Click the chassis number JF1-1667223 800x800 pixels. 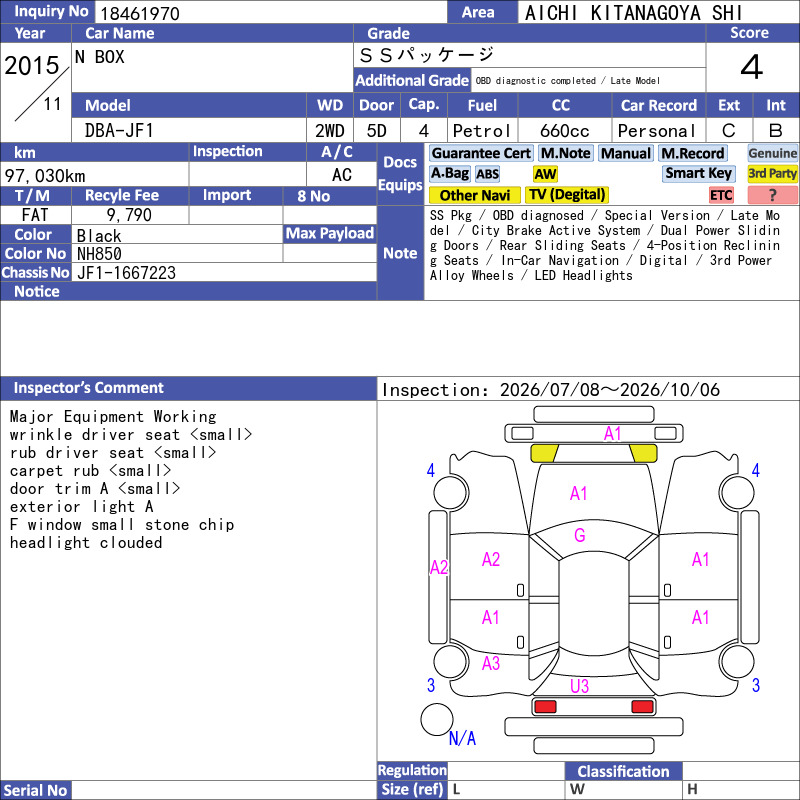[126, 273]
